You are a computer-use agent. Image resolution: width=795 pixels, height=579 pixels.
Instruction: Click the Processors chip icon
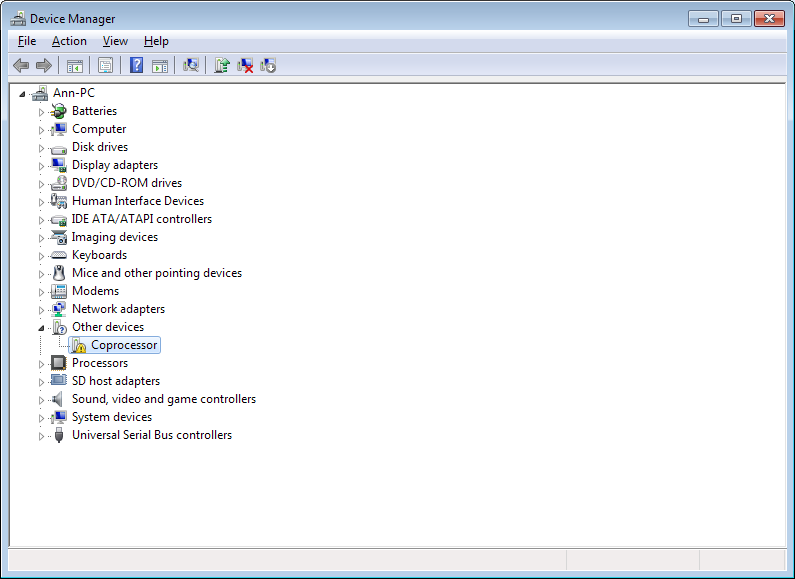(59, 363)
